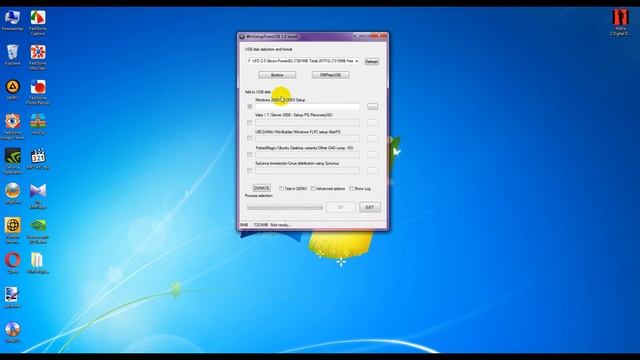Enable the PartedMagic/Ubuntu Desktop ISO checkbox
640x360 pixels.
click(x=249, y=155)
